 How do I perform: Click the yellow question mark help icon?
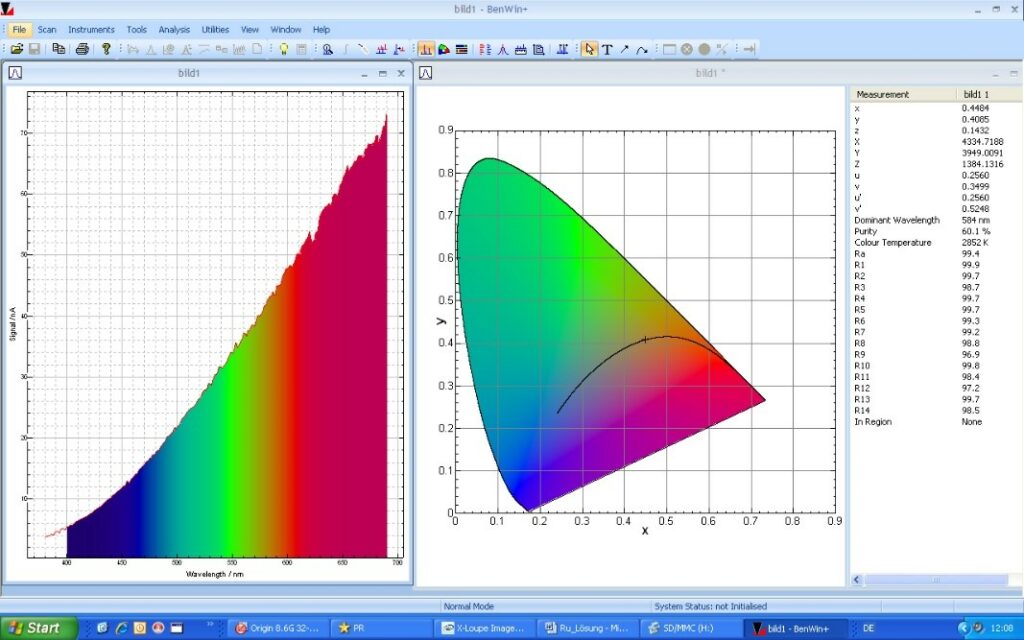(x=106, y=49)
